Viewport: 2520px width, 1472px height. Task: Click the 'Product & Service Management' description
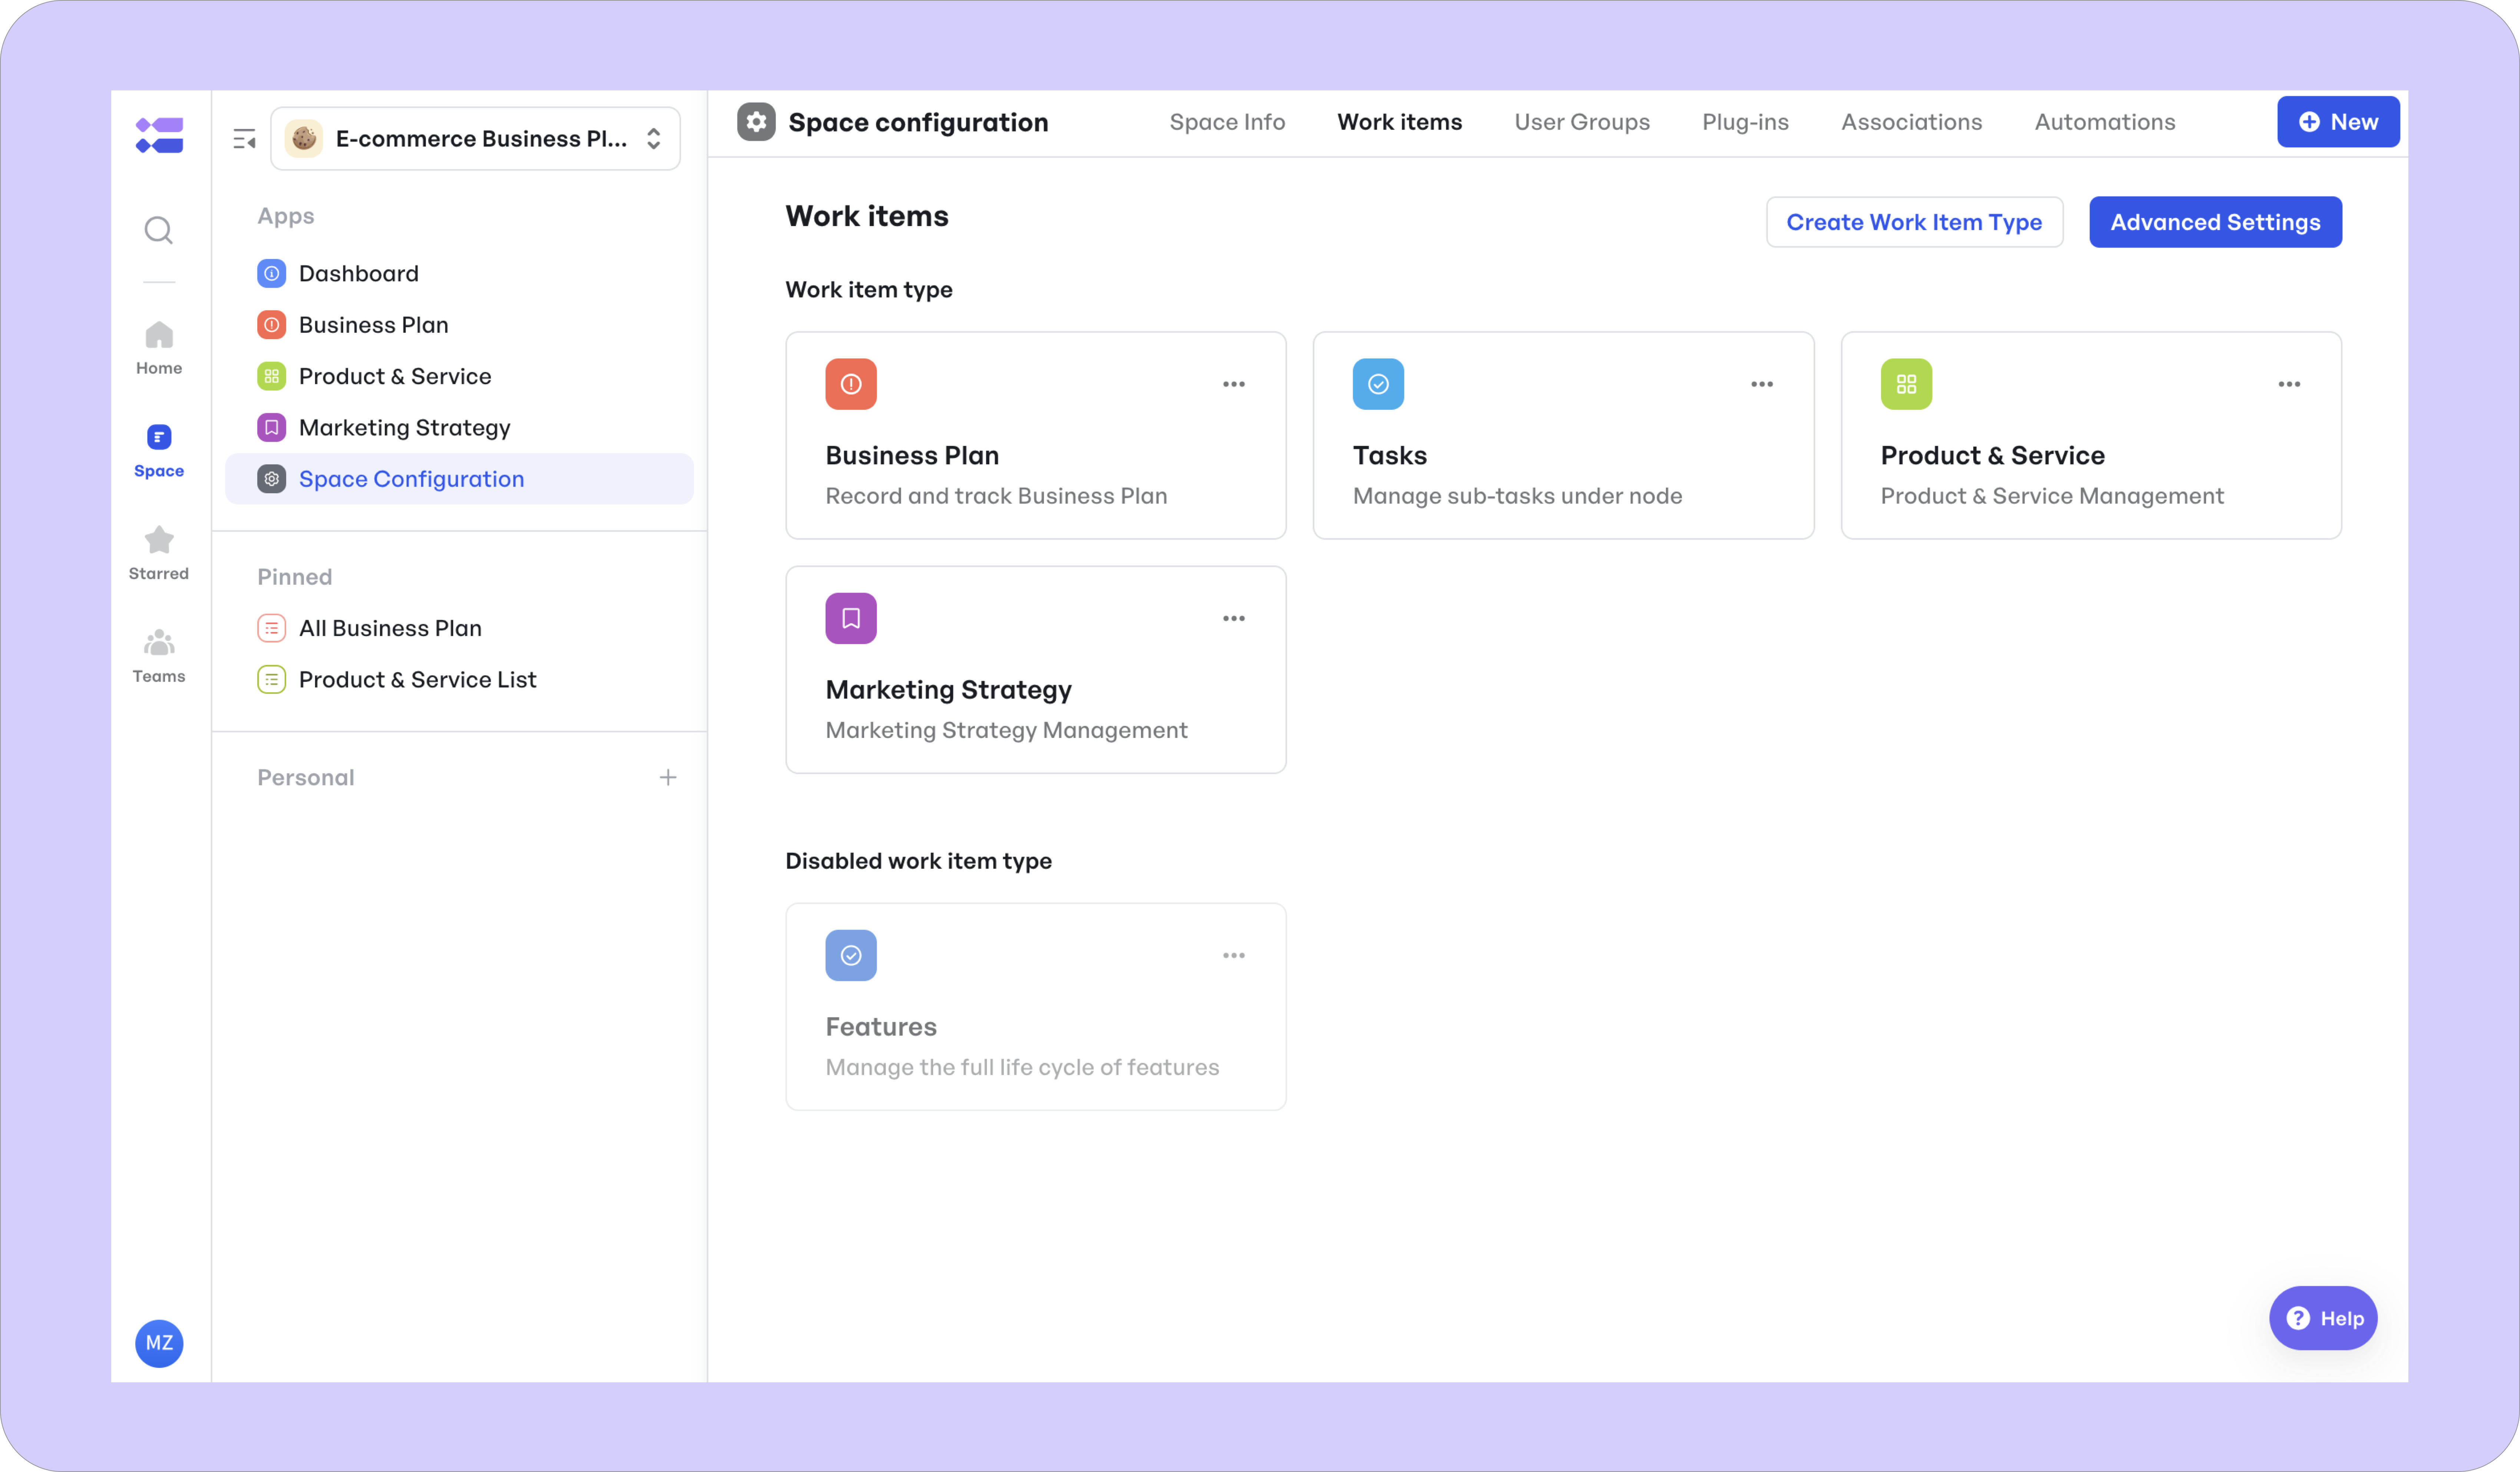(x=2052, y=496)
